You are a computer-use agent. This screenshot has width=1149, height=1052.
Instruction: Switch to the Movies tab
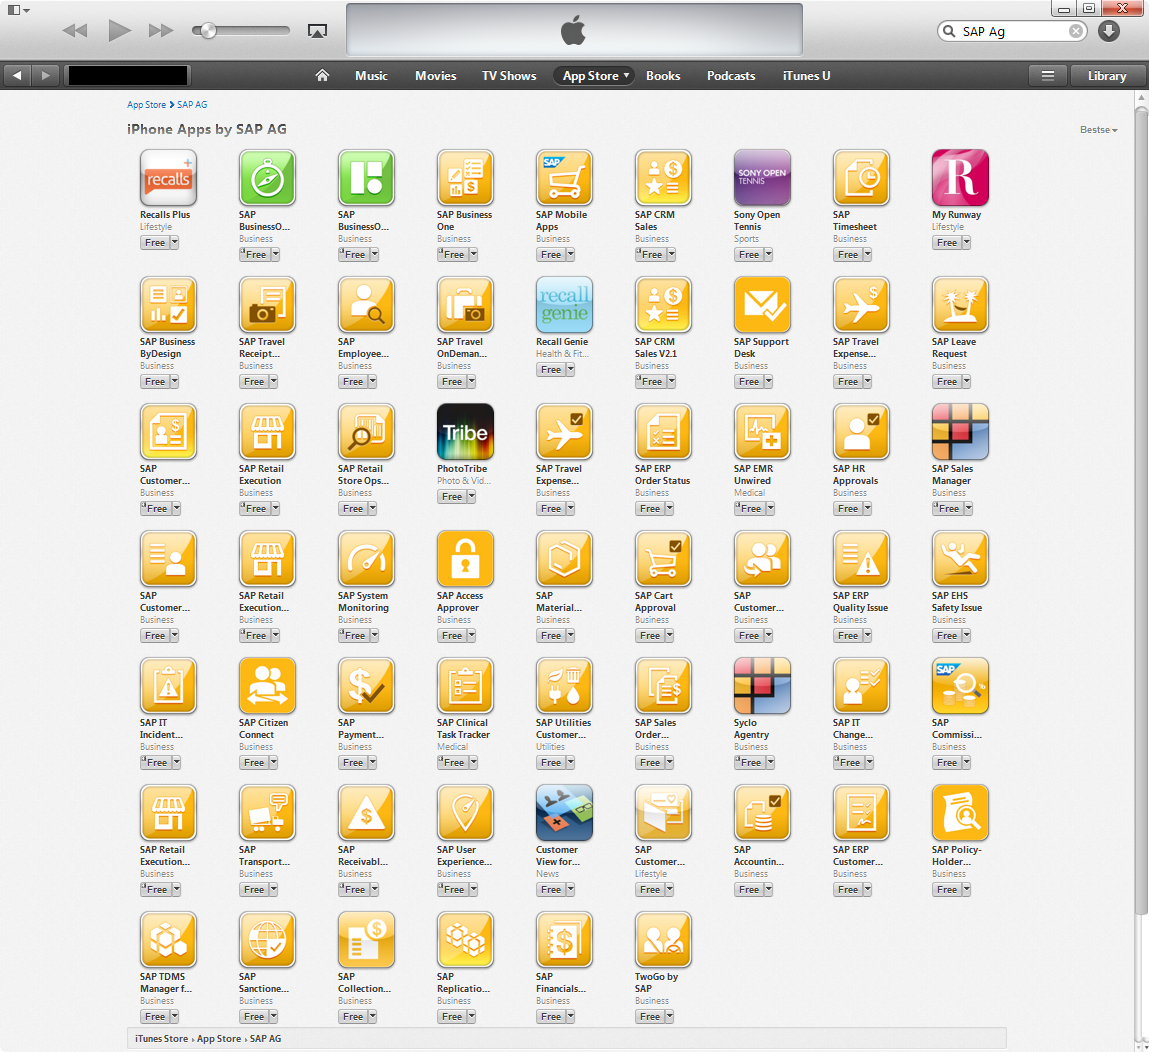pos(435,75)
